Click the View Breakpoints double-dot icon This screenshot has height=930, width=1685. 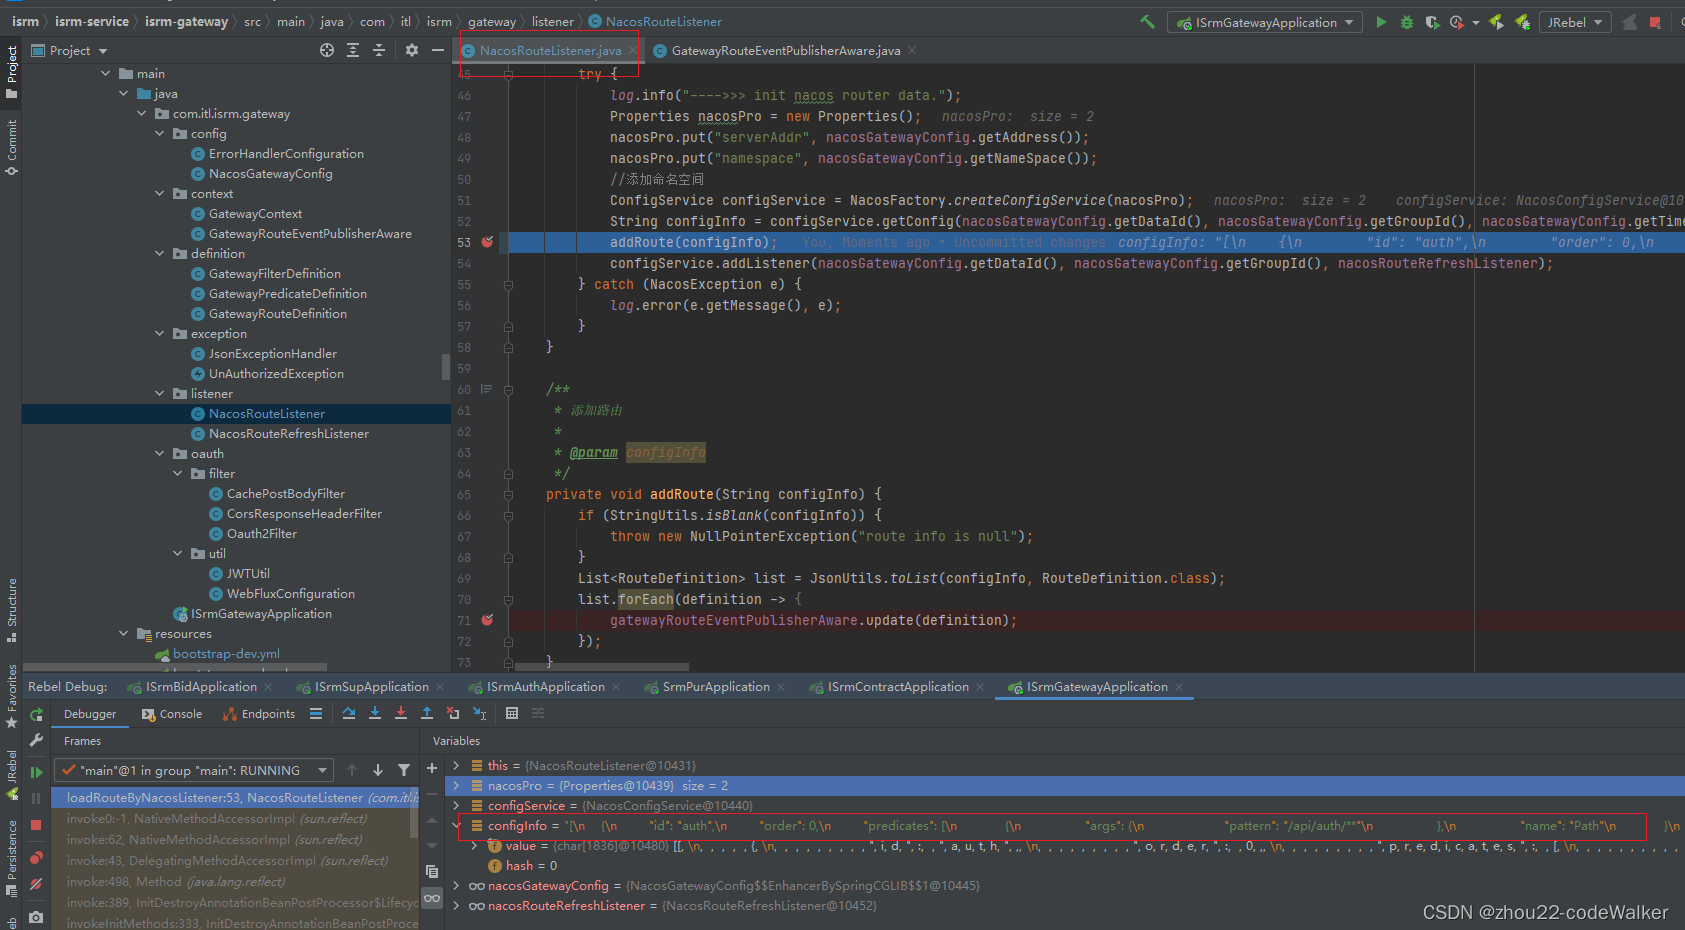(x=36, y=858)
